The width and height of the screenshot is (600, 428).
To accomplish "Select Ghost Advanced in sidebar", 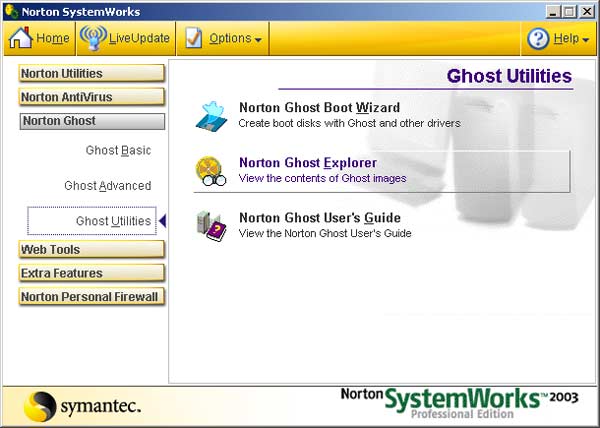I will tap(108, 186).
